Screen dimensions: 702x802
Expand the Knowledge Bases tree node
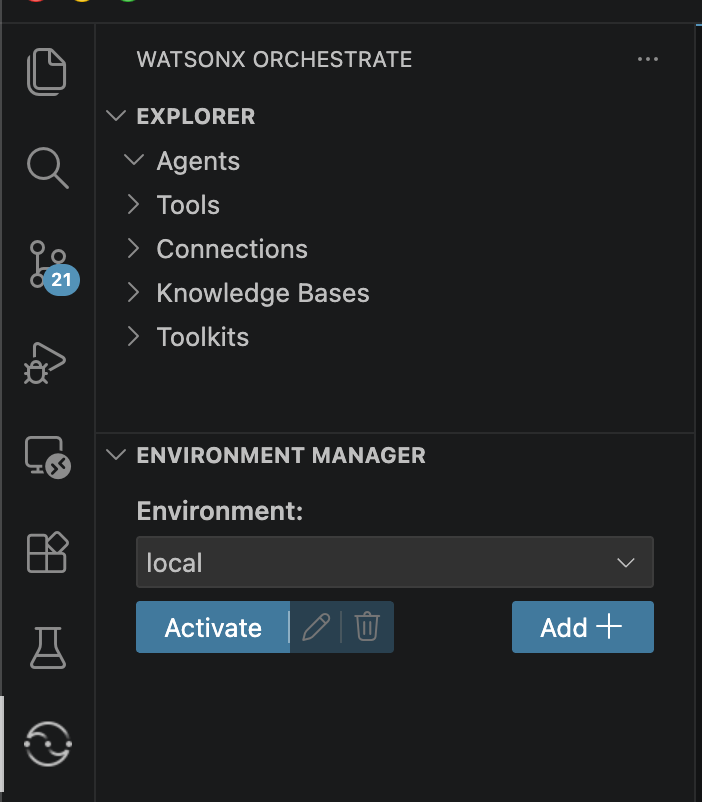coord(134,292)
